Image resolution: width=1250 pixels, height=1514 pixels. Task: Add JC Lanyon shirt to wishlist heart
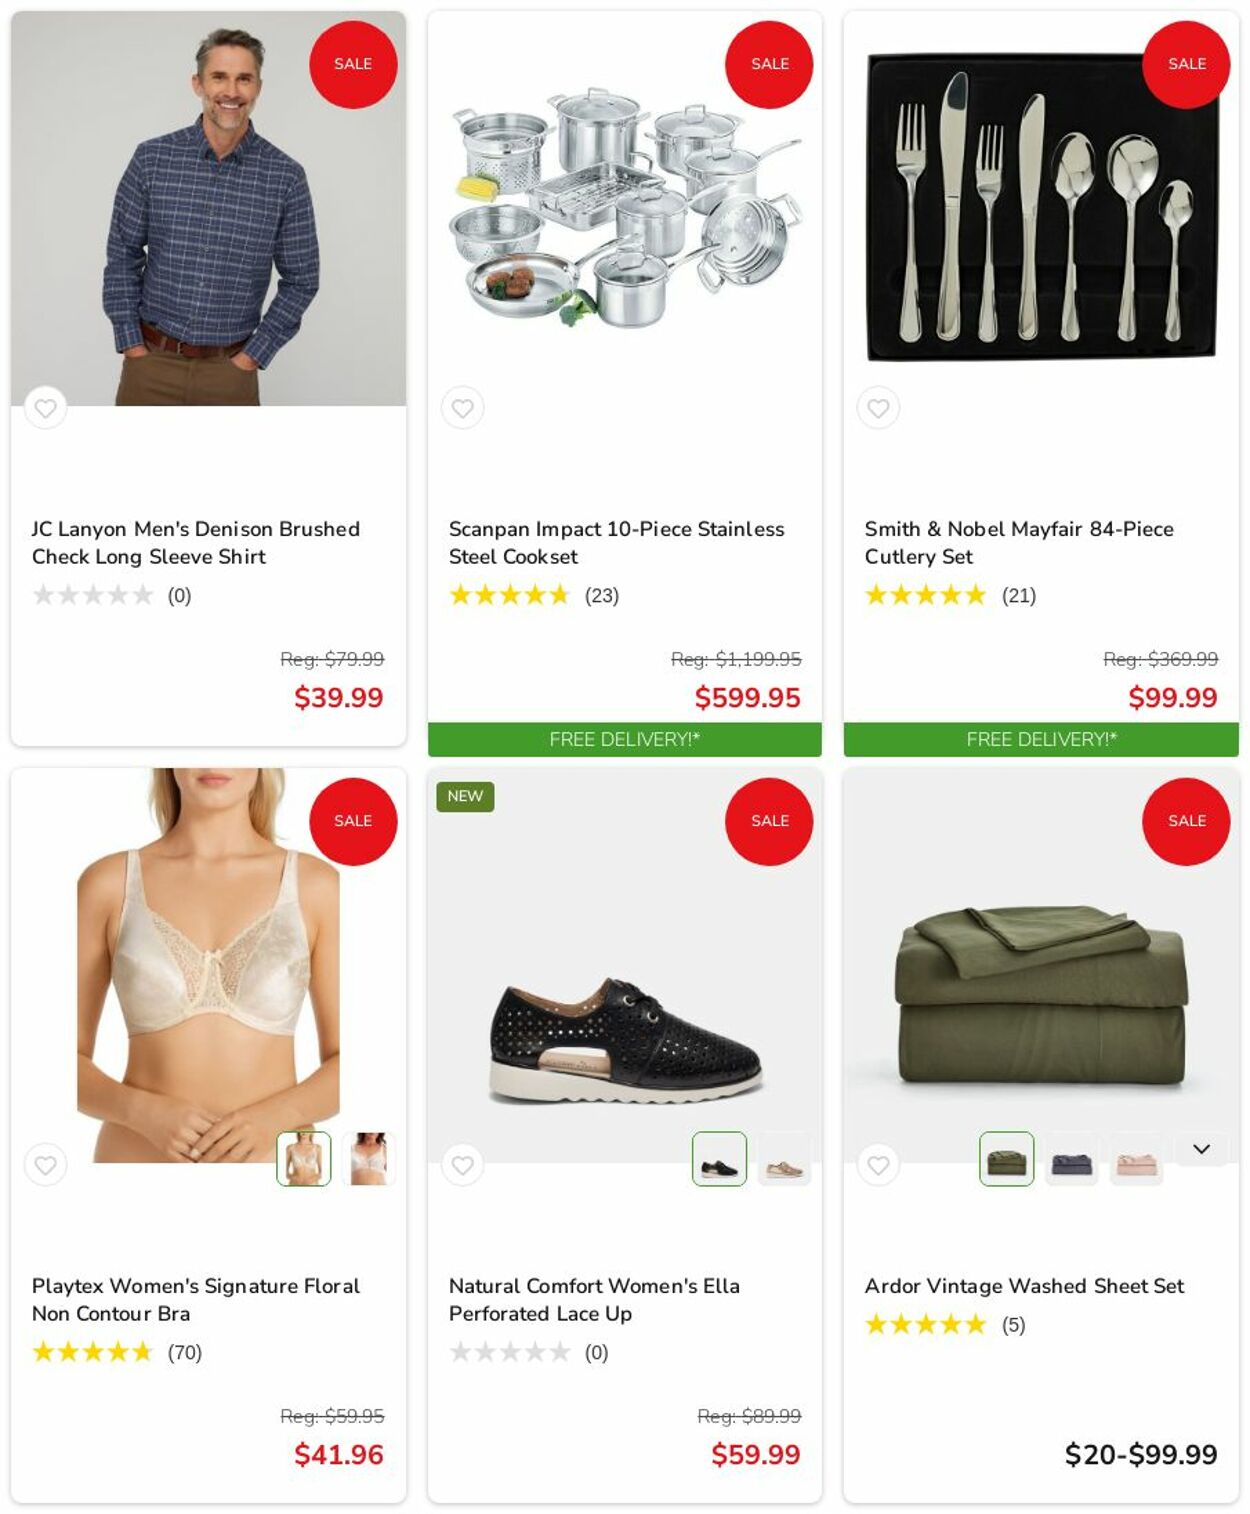[x=45, y=408]
